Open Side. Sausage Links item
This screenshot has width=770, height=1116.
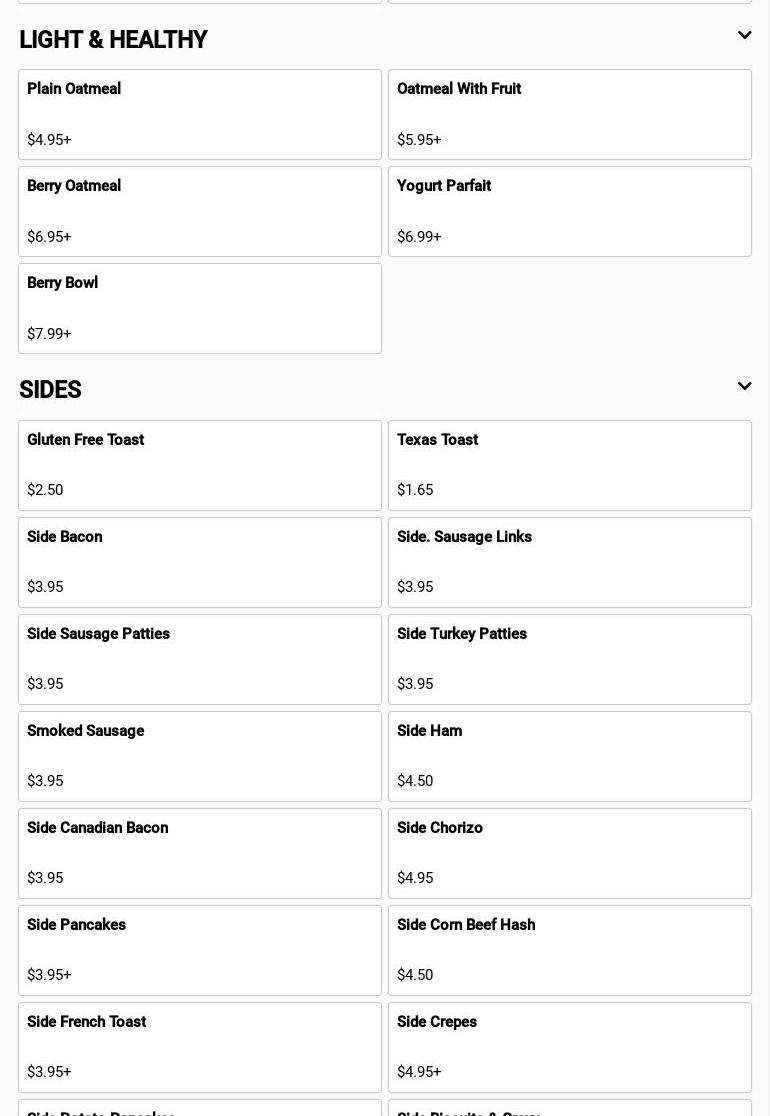coord(569,562)
